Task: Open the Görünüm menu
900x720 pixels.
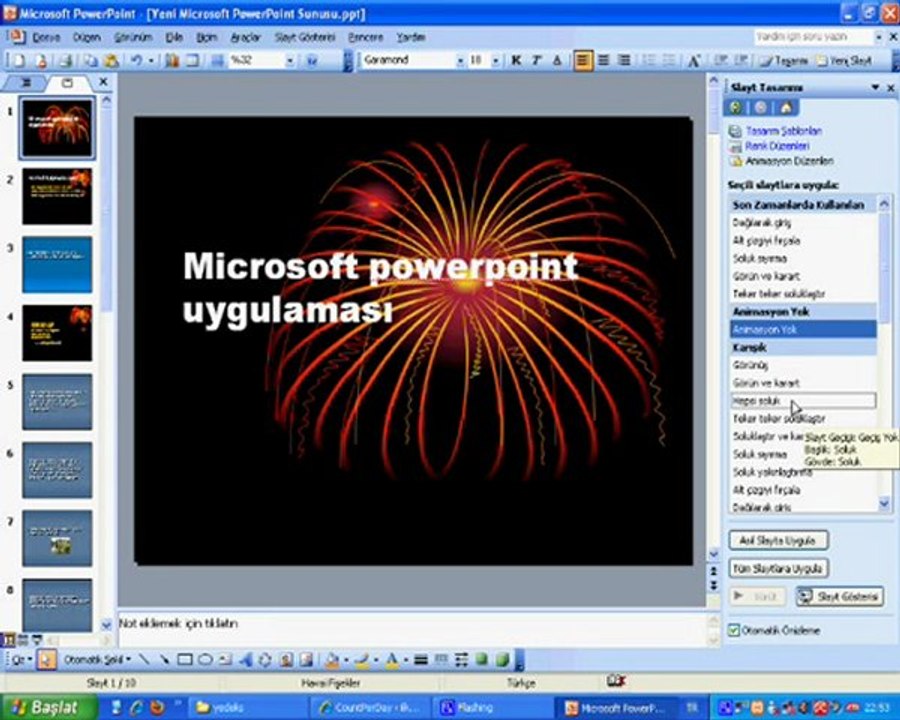Action: (x=133, y=37)
